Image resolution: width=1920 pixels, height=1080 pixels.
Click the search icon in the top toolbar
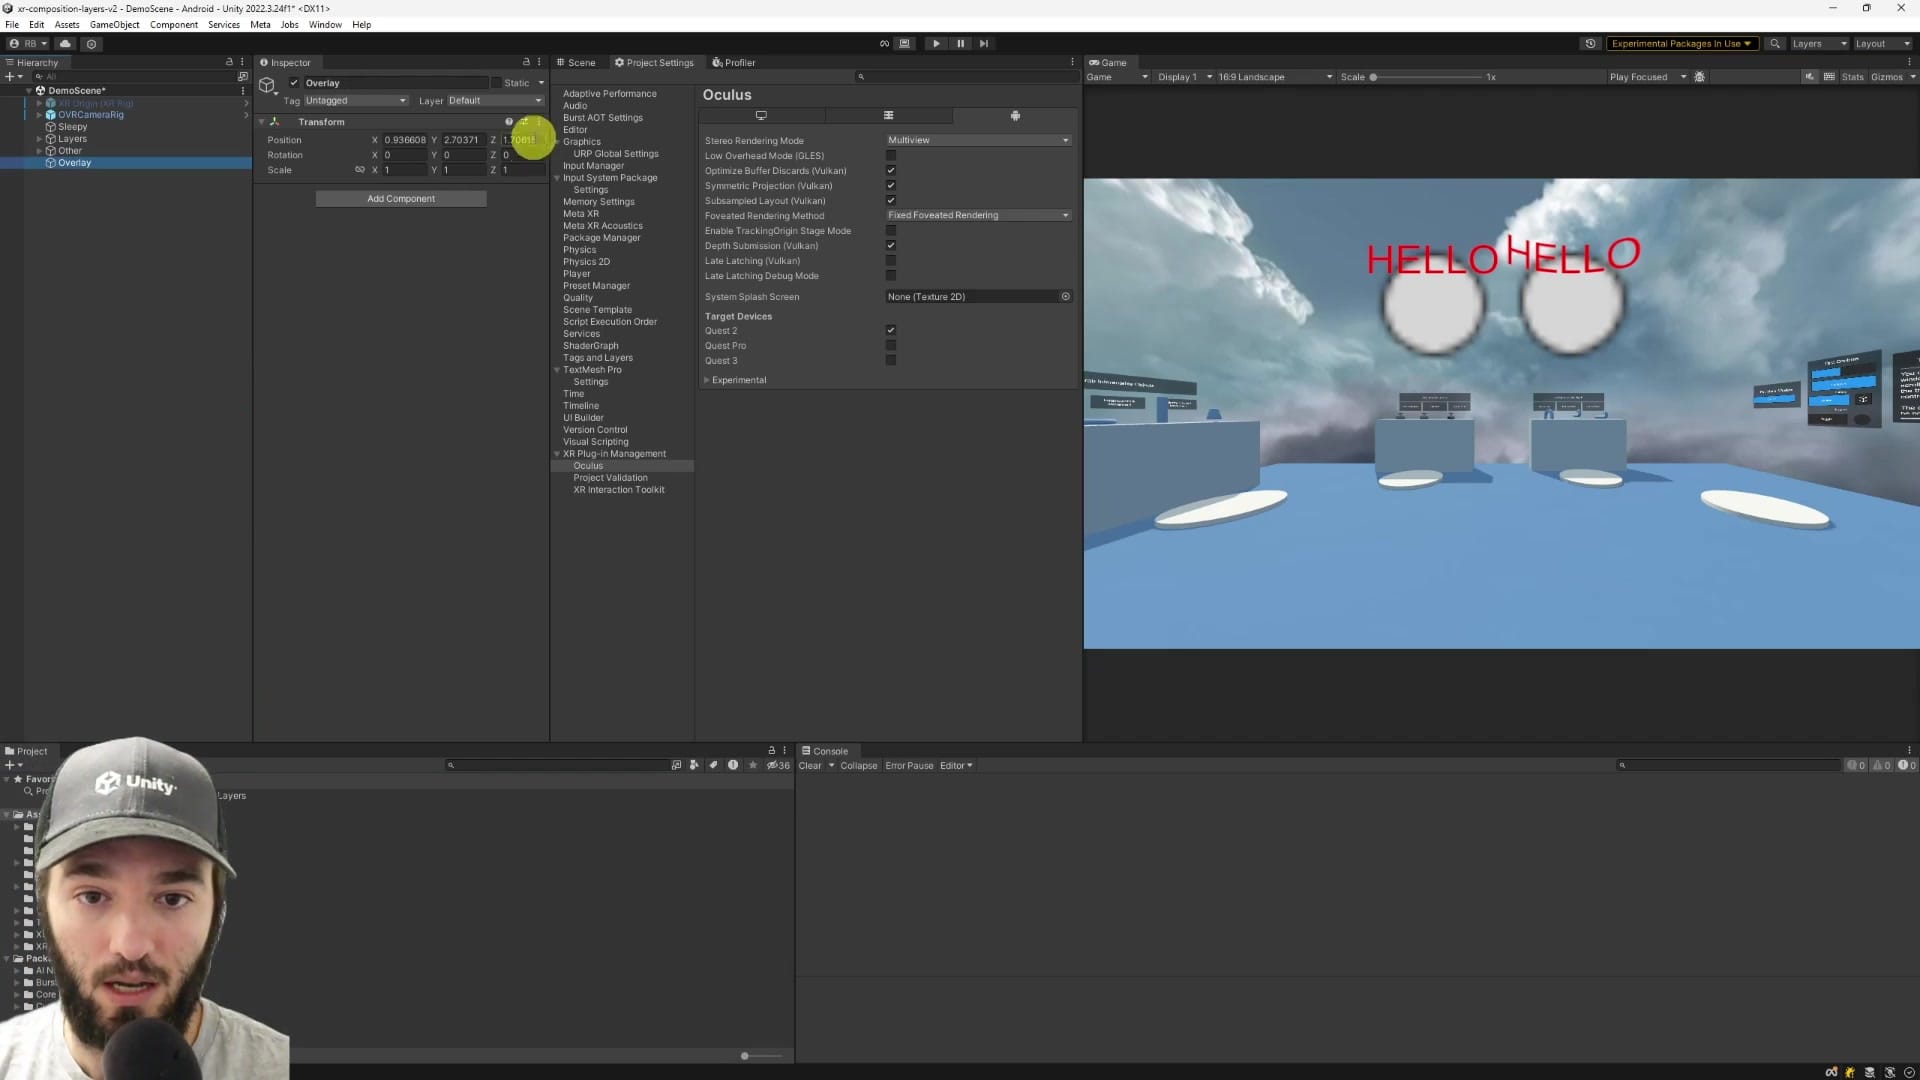pyautogui.click(x=1775, y=43)
